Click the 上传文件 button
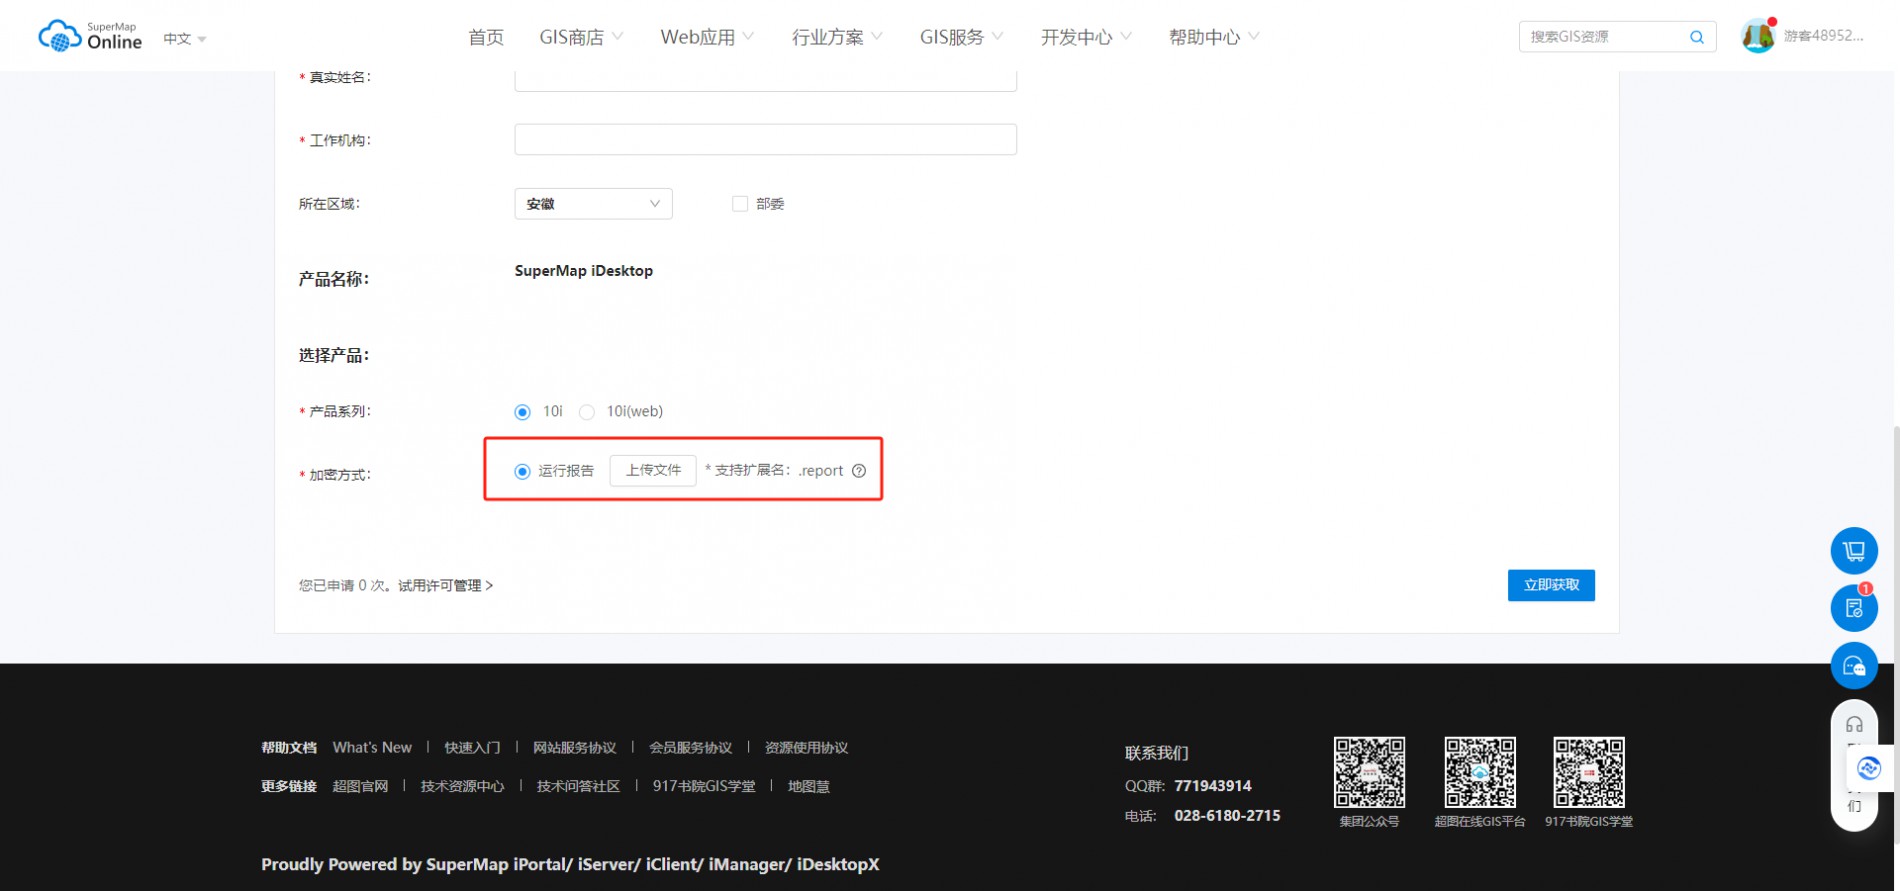 tap(653, 470)
